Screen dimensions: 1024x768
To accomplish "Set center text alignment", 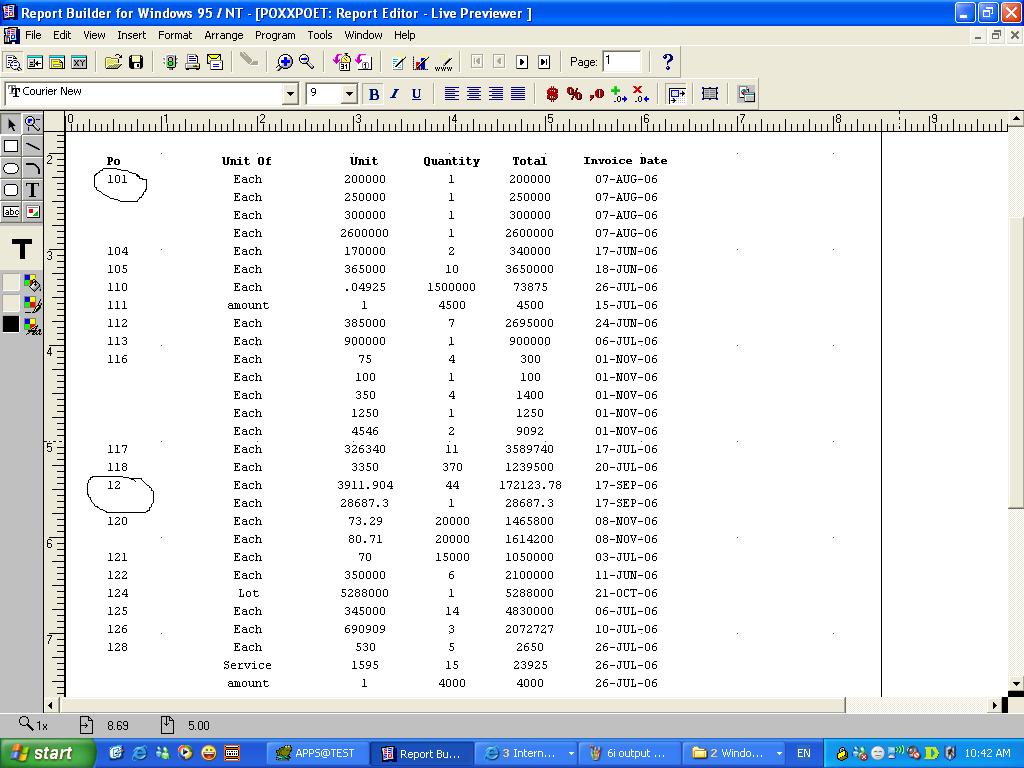I will tap(473, 94).
